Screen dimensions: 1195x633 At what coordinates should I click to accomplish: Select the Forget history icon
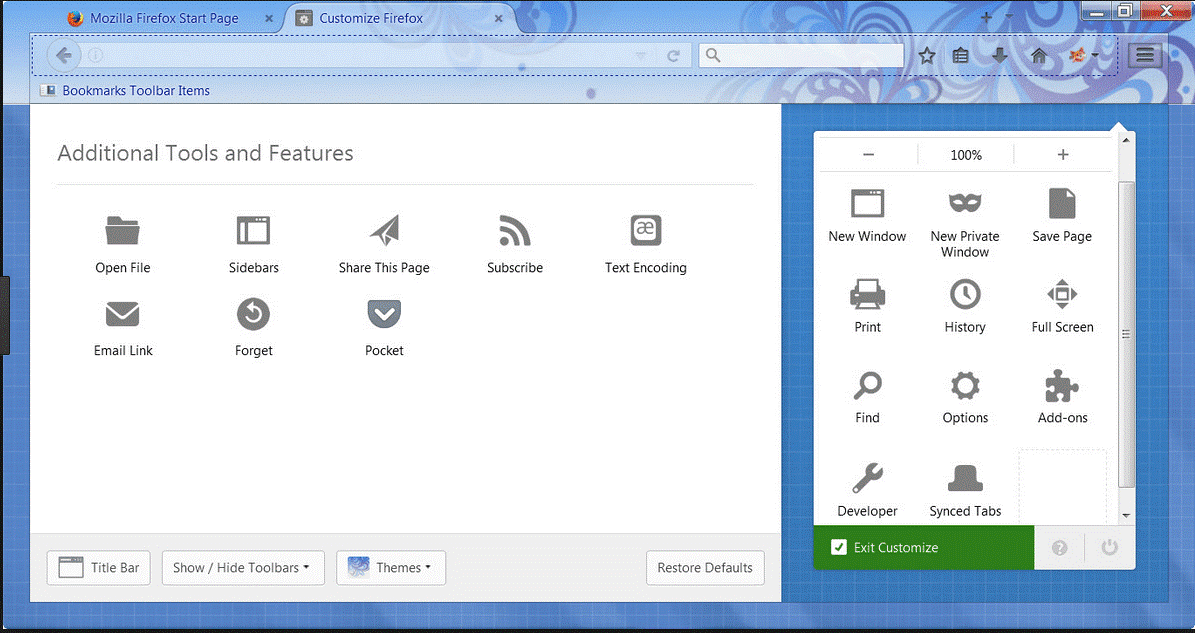[253, 314]
